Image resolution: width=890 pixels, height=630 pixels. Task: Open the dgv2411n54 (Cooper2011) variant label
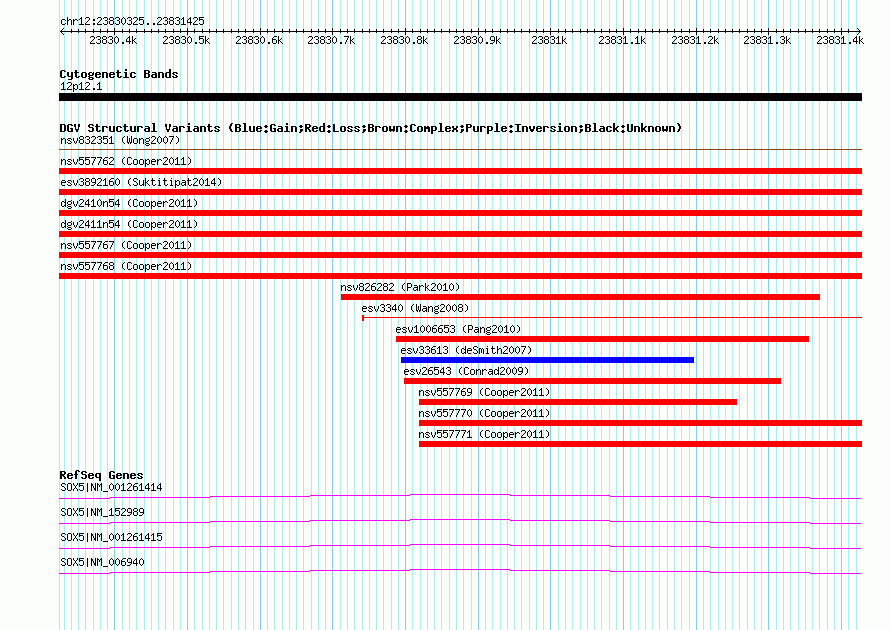129,224
